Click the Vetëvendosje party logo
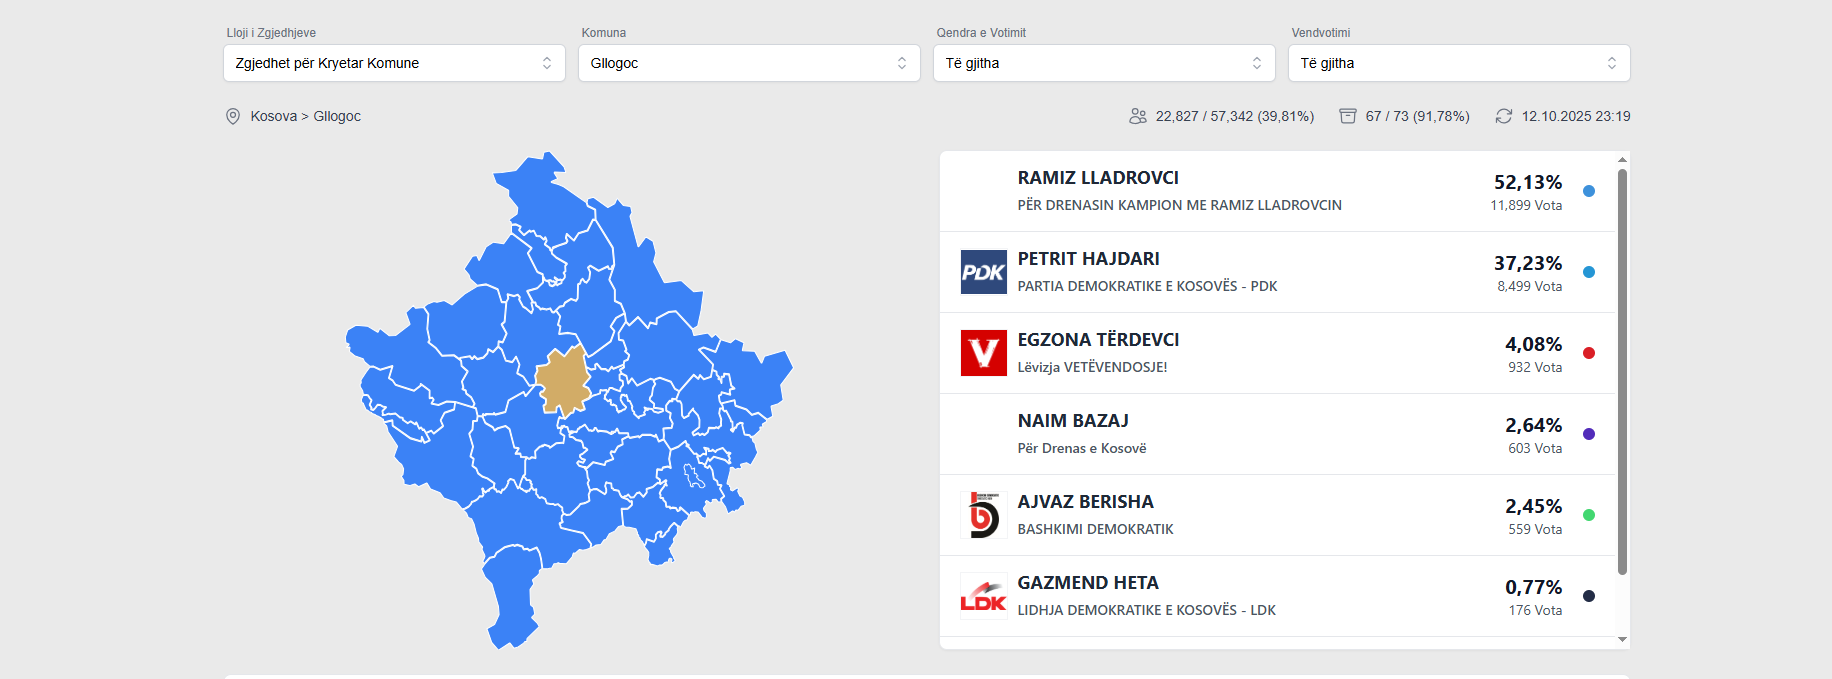This screenshot has height=679, width=1832. pos(983,353)
